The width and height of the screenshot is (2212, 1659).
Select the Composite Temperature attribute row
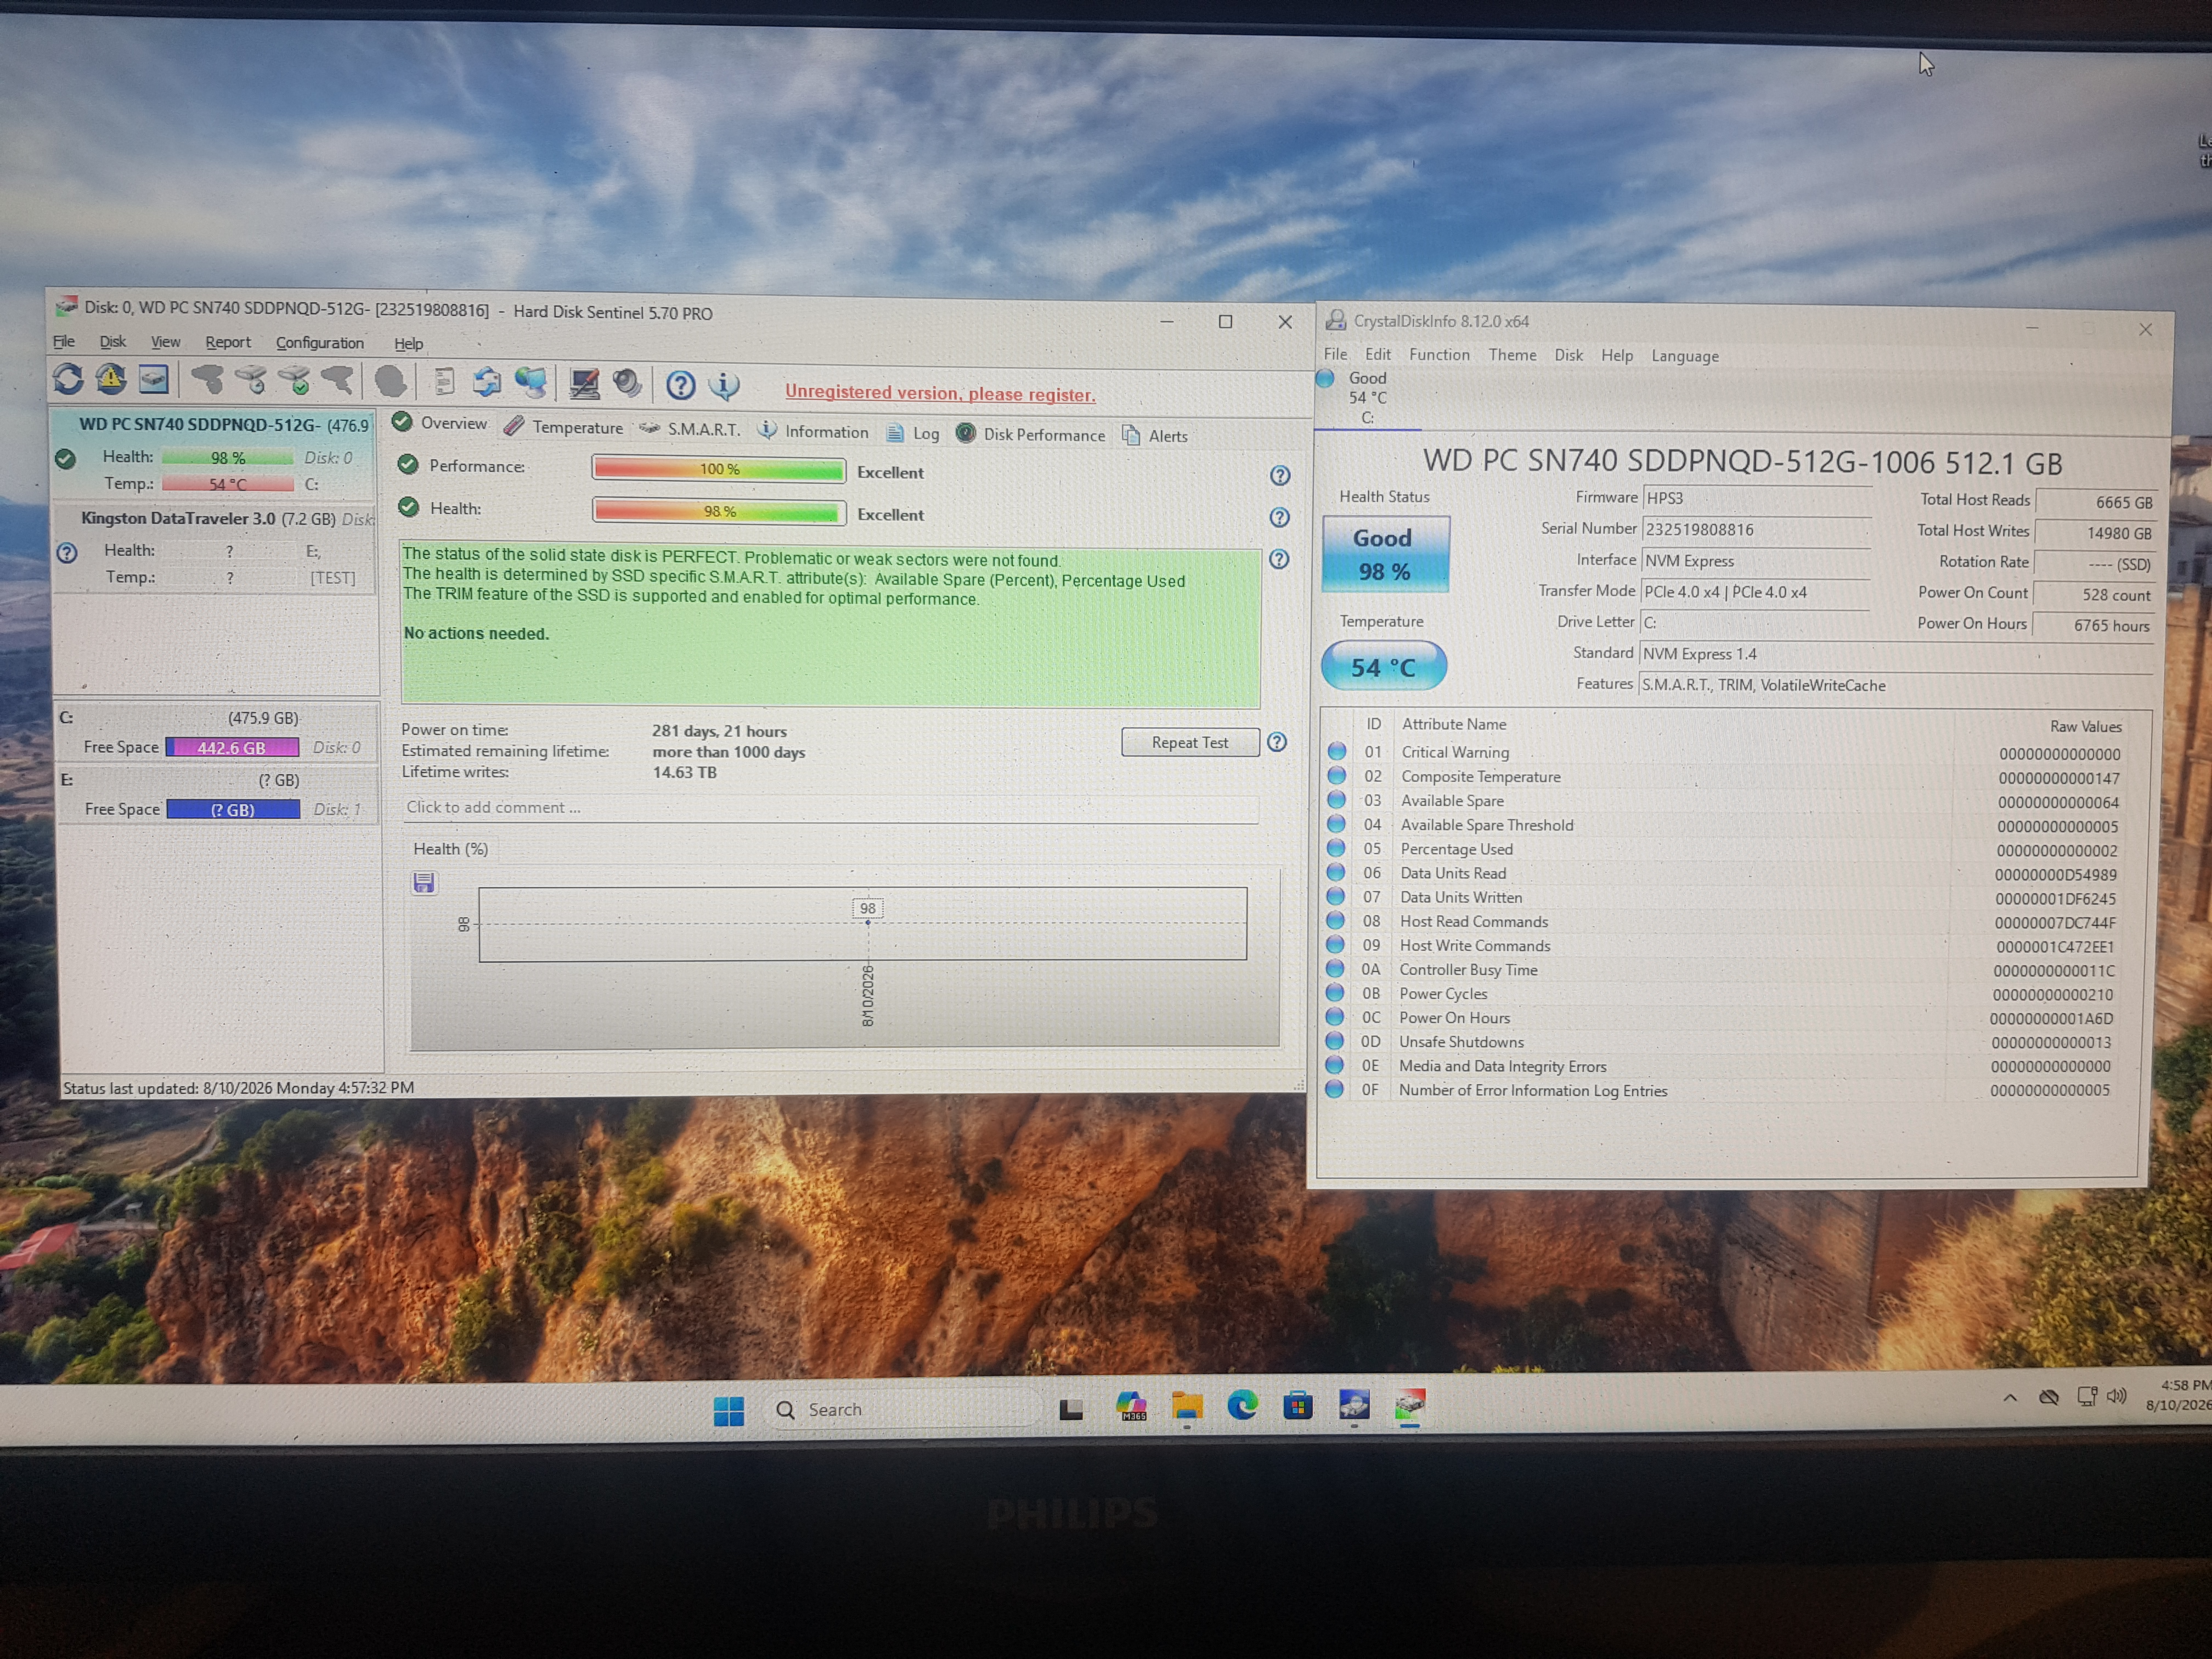[x=1734, y=777]
